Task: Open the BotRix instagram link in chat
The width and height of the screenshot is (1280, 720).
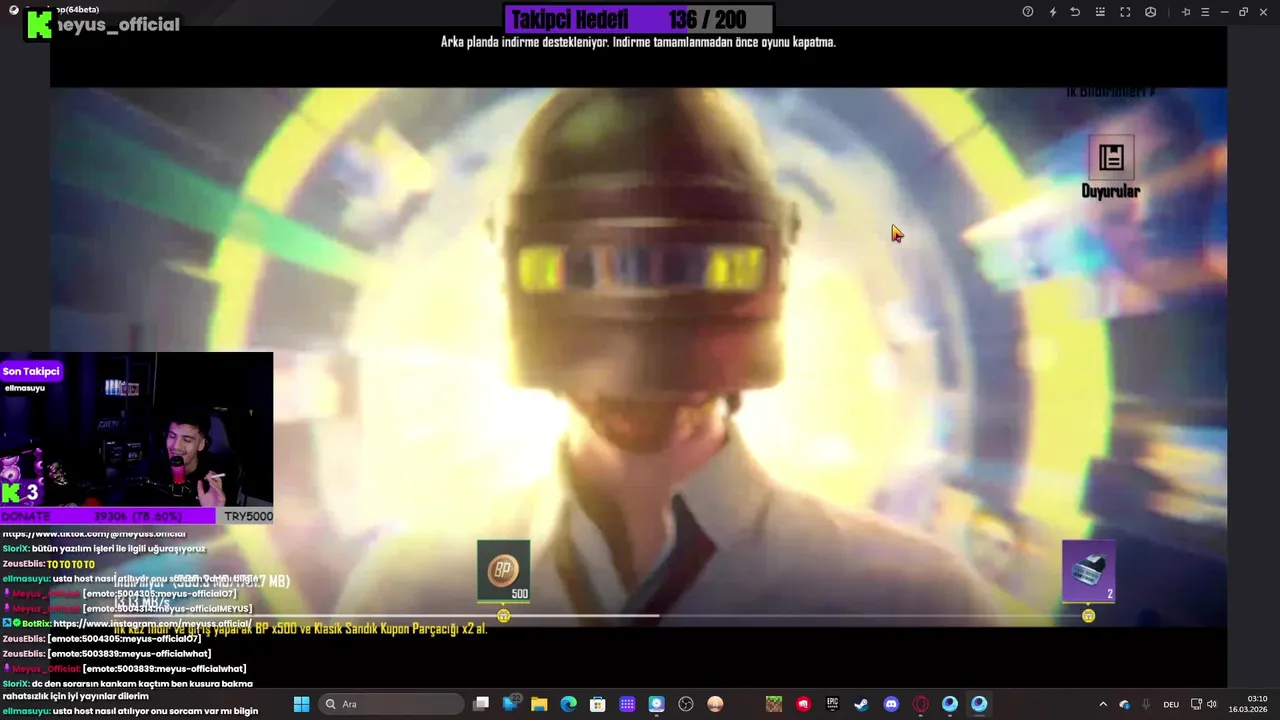Action: [x=152, y=624]
